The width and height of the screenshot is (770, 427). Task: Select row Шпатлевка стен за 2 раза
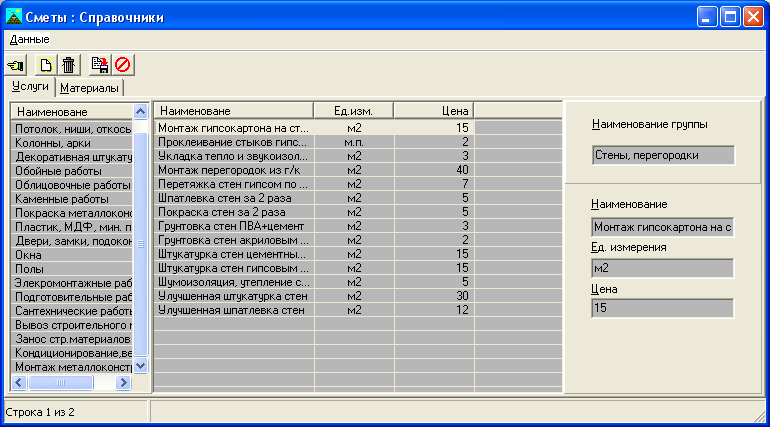[314, 198]
